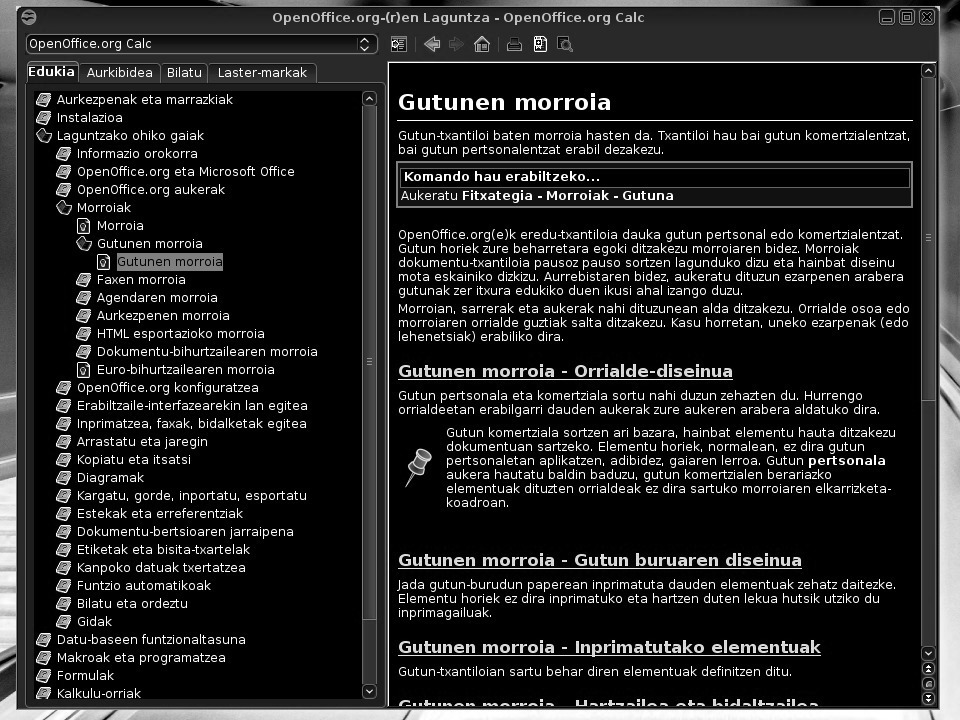The width and height of the screenshot is (960, 720).
Task: Expand the Formulak book
Action: pyautogui.click(x=75, y=676)
